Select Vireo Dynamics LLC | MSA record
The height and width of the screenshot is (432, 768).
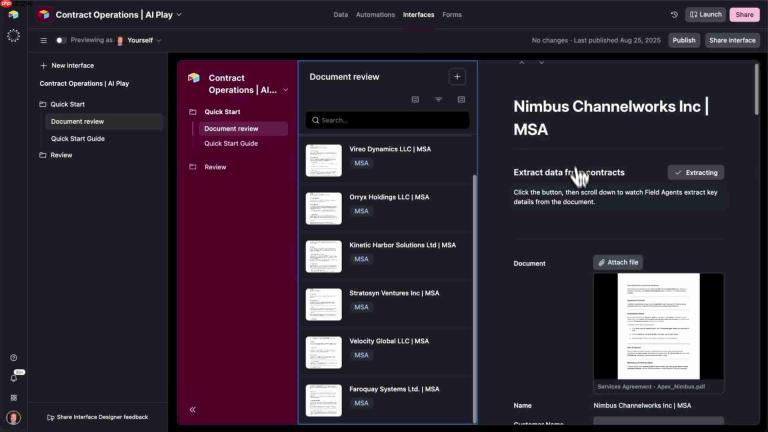click(386, 160)
